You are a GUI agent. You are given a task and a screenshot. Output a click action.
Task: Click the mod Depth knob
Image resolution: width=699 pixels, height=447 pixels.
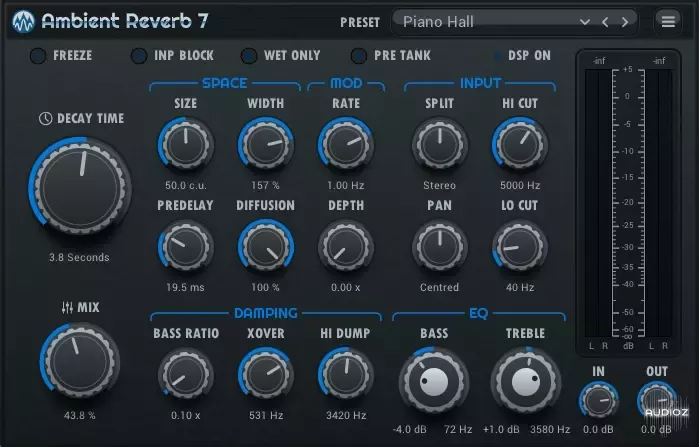coord(346,247)
